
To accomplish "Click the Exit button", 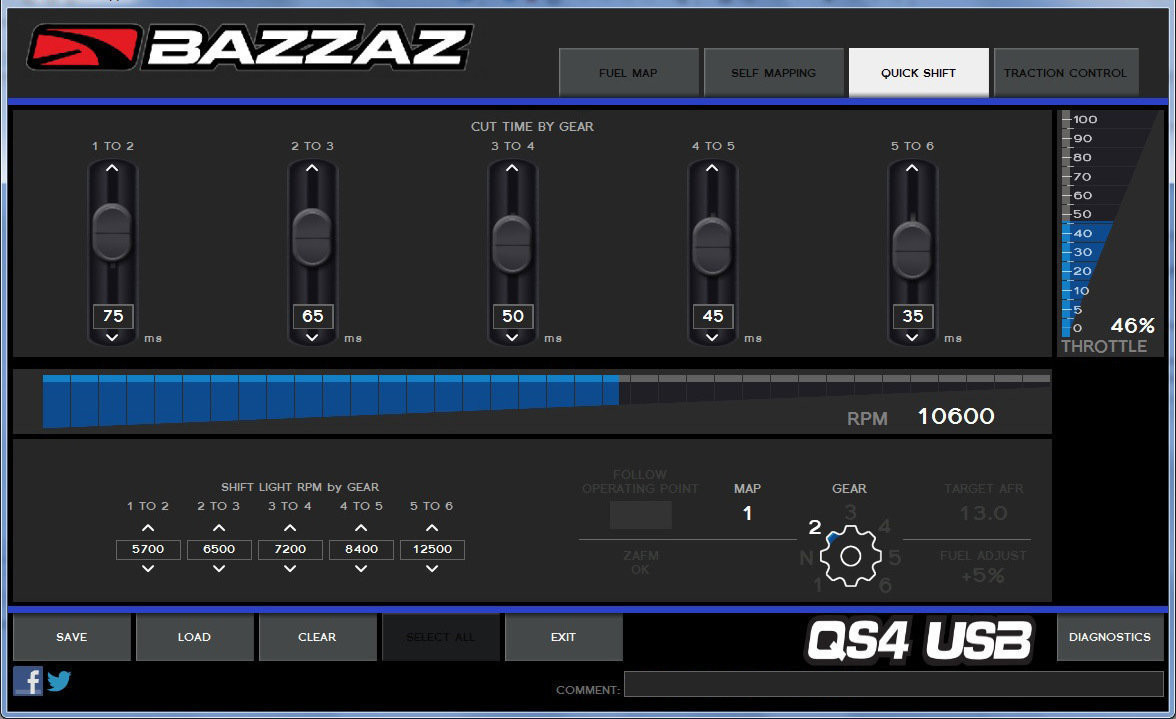I will coord(563,637).
